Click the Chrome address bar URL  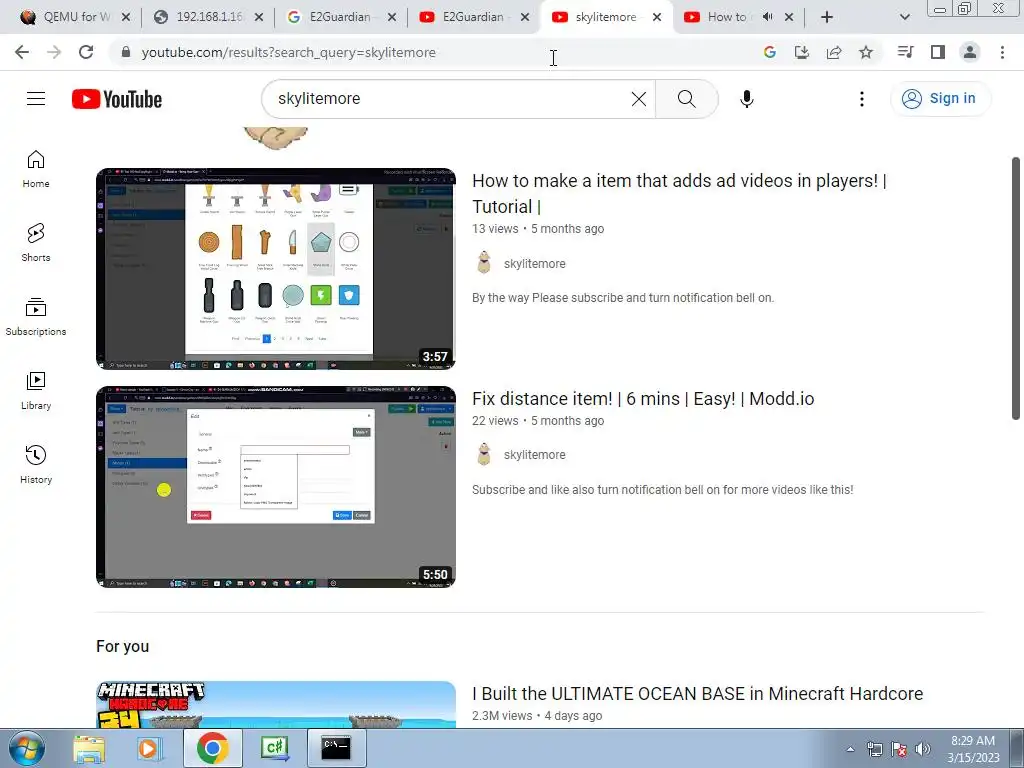(x=288, y=52)
